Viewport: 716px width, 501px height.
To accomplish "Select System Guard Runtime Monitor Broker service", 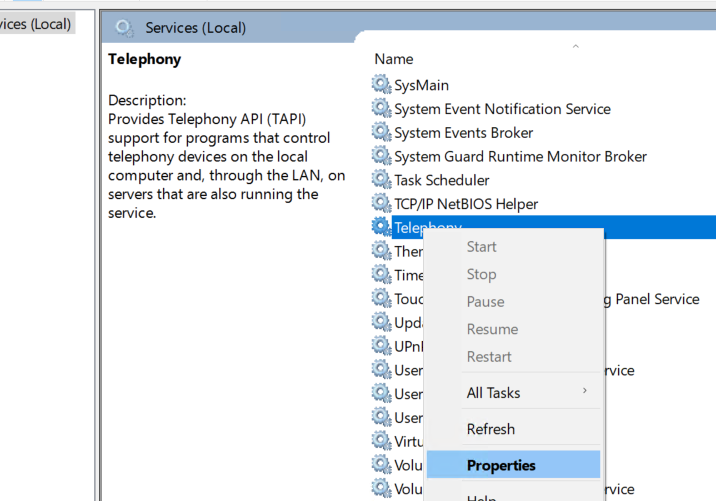I will pyautogui.click(x=520, y=156).
